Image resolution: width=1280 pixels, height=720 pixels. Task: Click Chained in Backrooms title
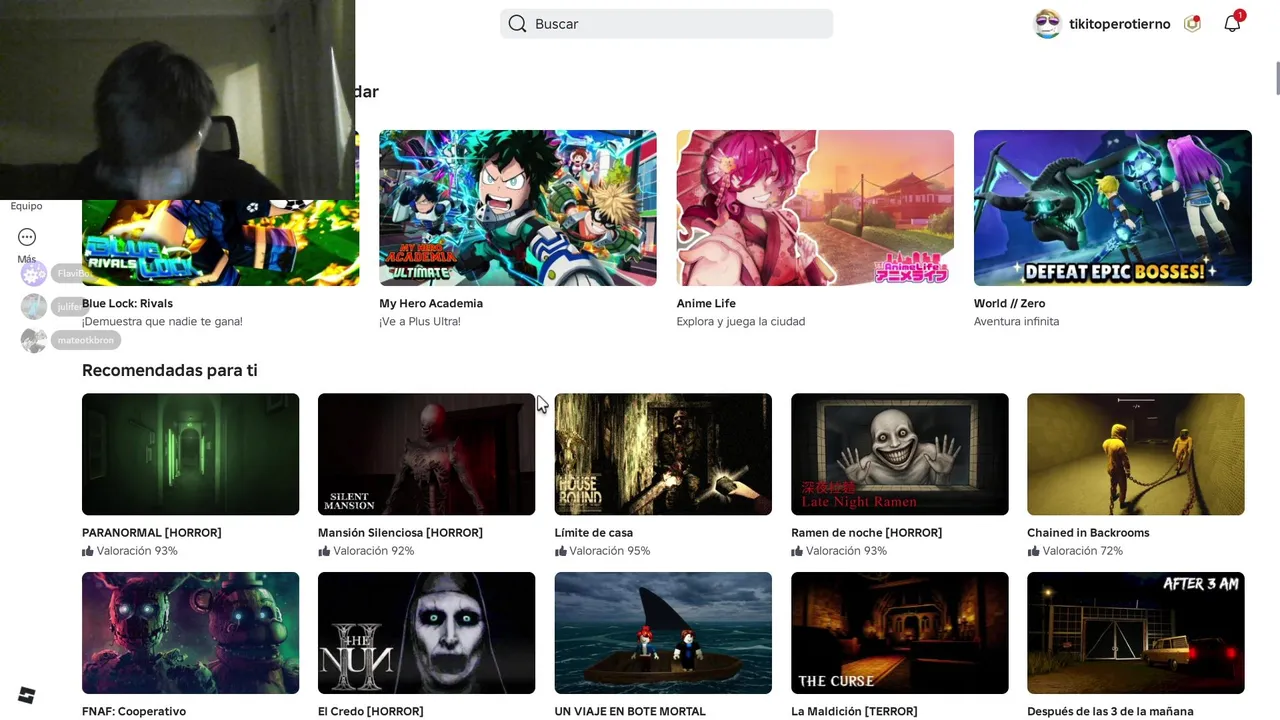pos(1088,533)
